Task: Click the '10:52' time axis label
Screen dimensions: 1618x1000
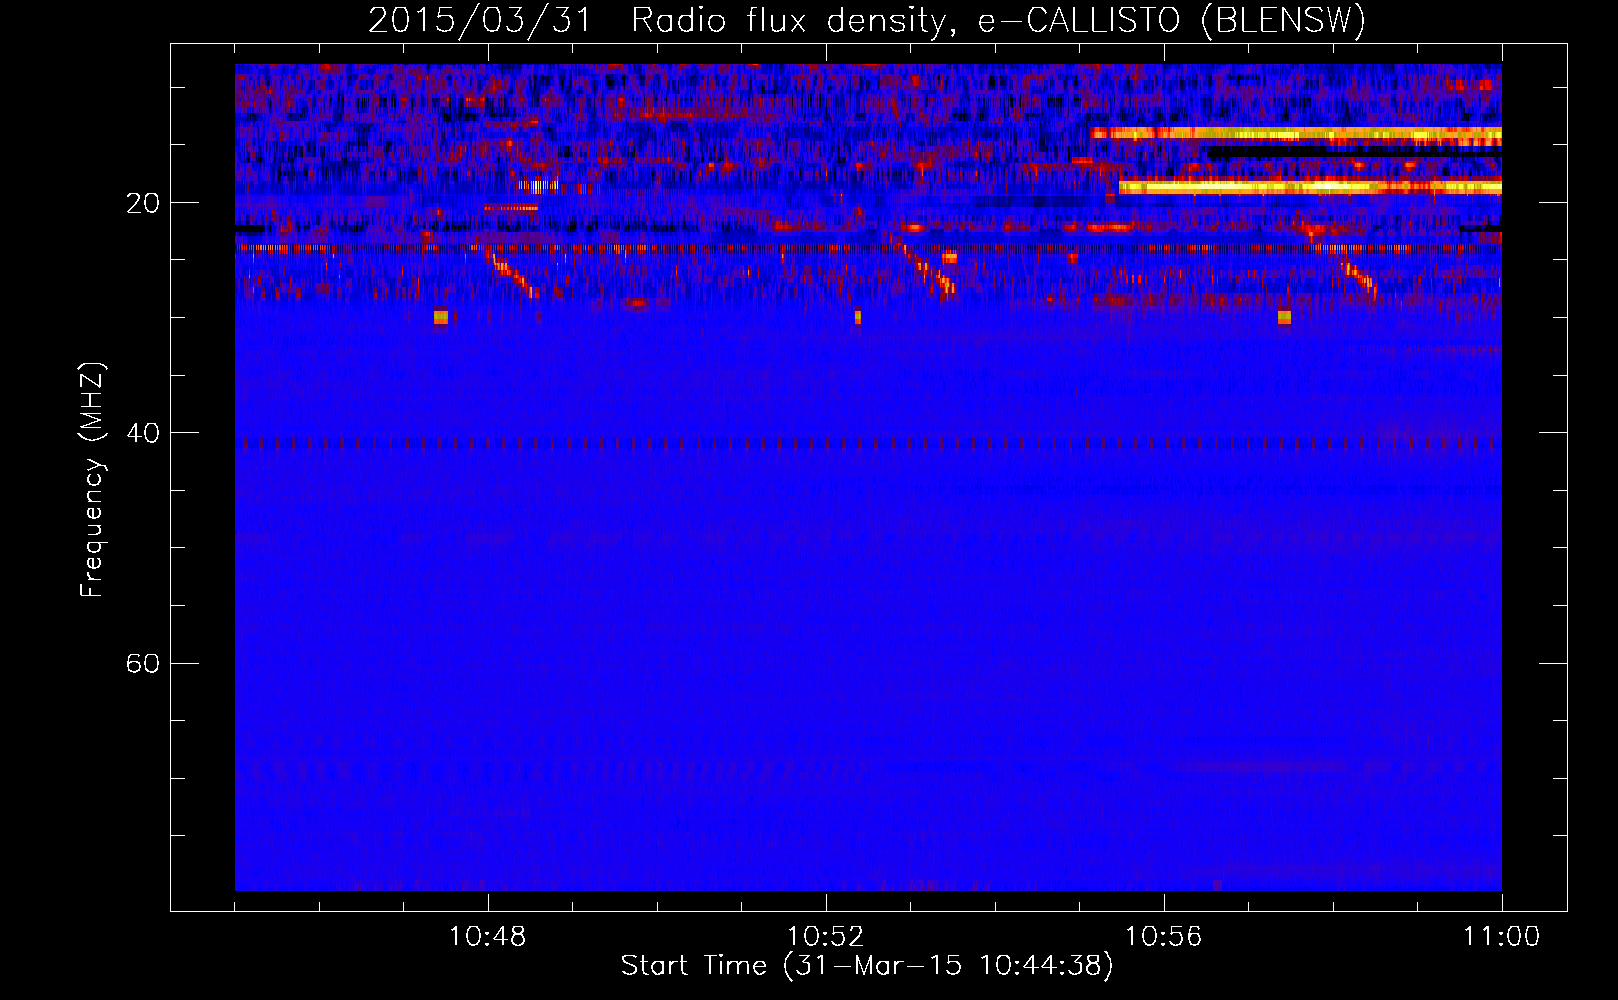Action: [x=826, y=937]
